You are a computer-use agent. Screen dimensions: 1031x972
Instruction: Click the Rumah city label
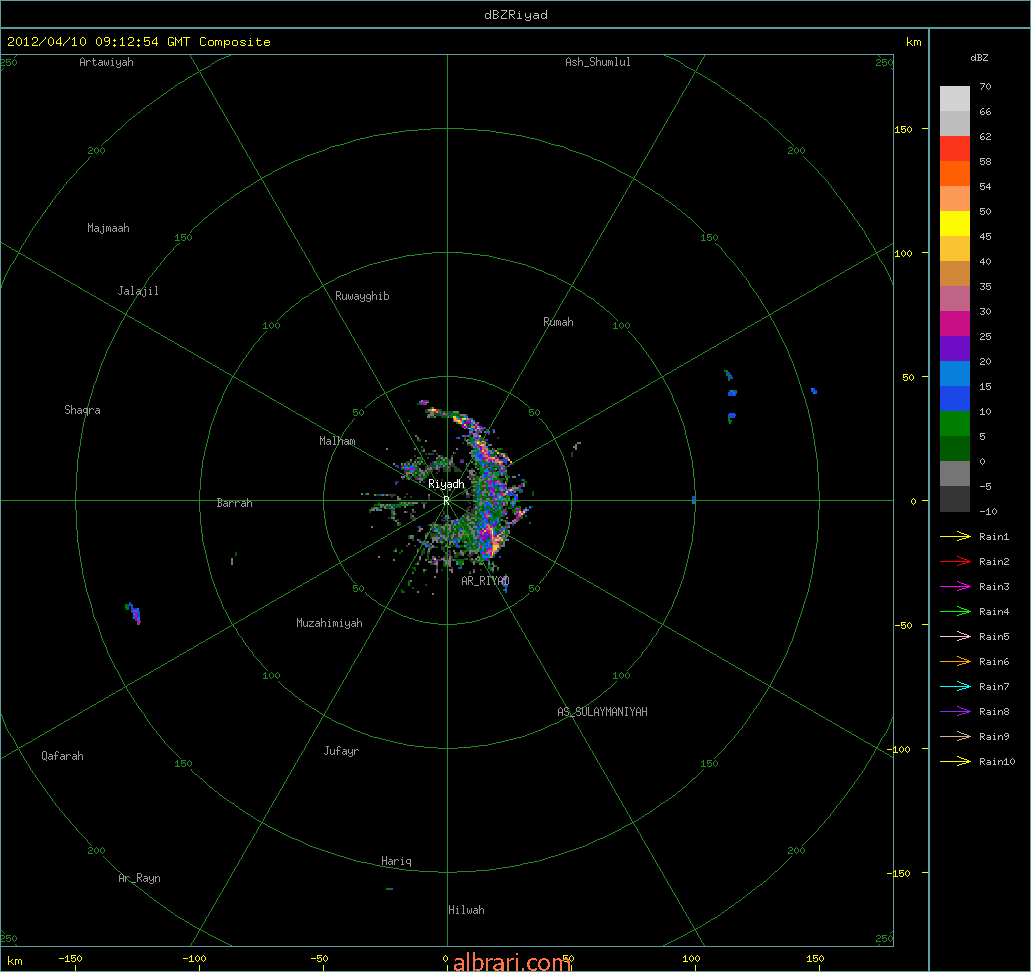click(558, 322)
